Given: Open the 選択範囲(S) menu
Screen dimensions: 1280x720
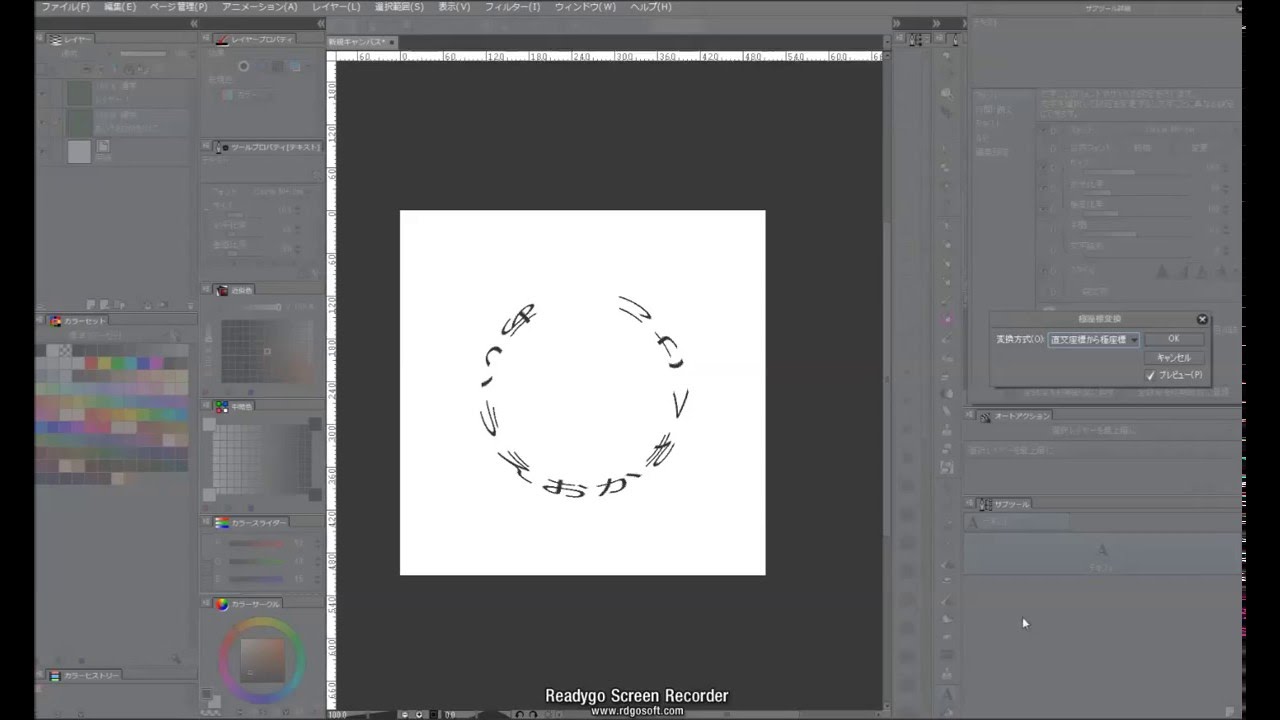Looking at the screenshot, I should click(x=399, y=7).
